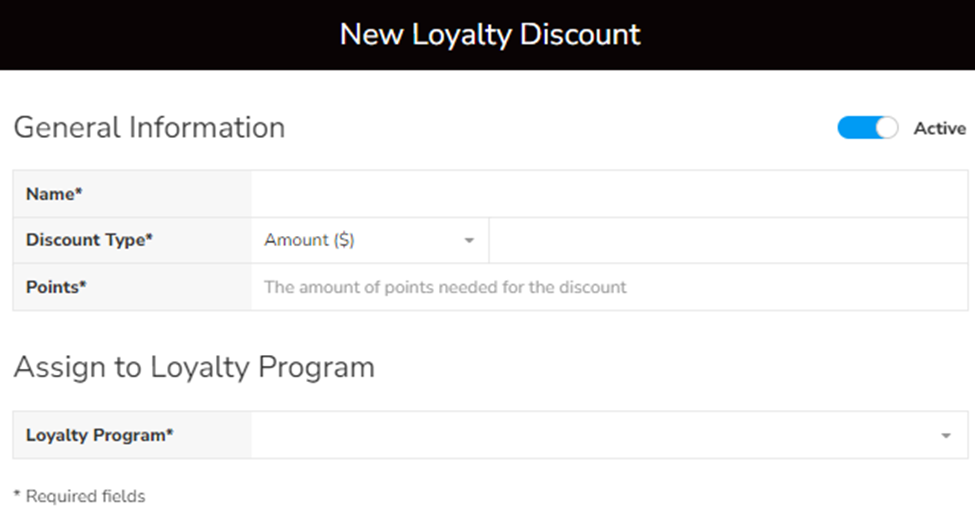This screenshot has width=975, height=531.
Task: Click the Assign to Loyalty Program heading
Action: coord(194,367)
